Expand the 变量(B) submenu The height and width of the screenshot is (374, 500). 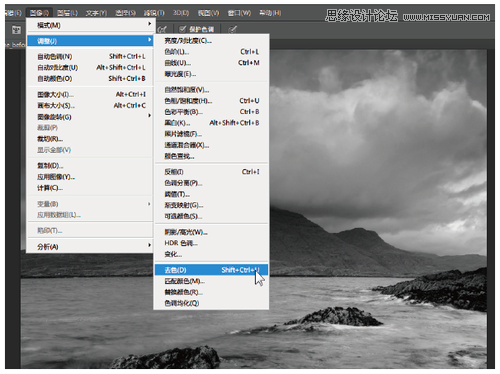coord(90,204)
